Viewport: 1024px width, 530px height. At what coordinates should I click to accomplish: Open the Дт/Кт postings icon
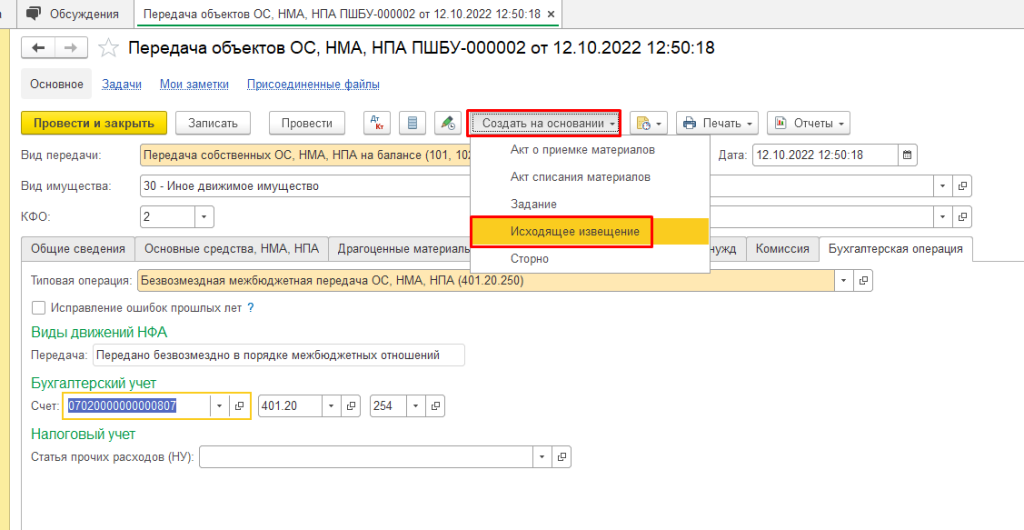point(377,123)
